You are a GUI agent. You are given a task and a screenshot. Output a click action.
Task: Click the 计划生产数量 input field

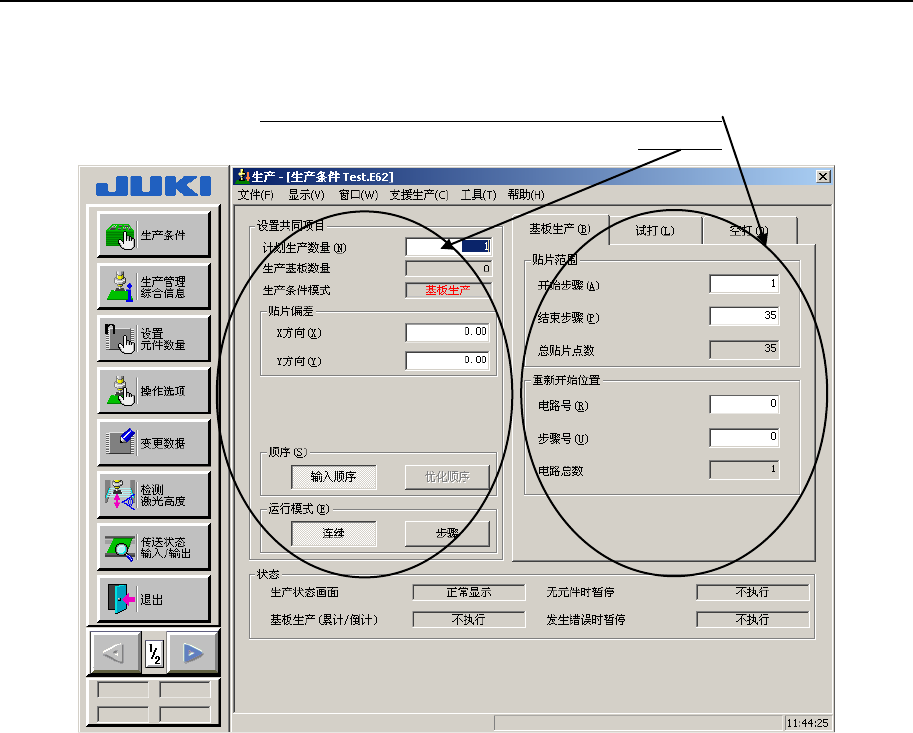(448, 247)
